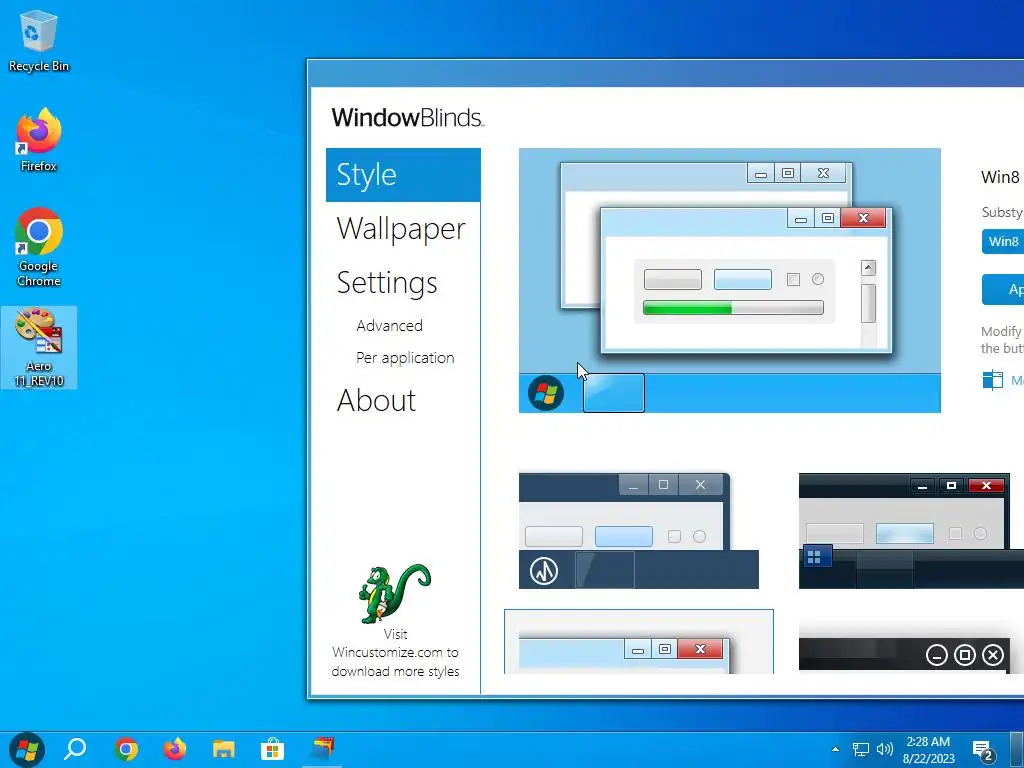This screenshot has height=768, width=1024.
Task: Open the Settings section
Action: [x=387, y=282]
